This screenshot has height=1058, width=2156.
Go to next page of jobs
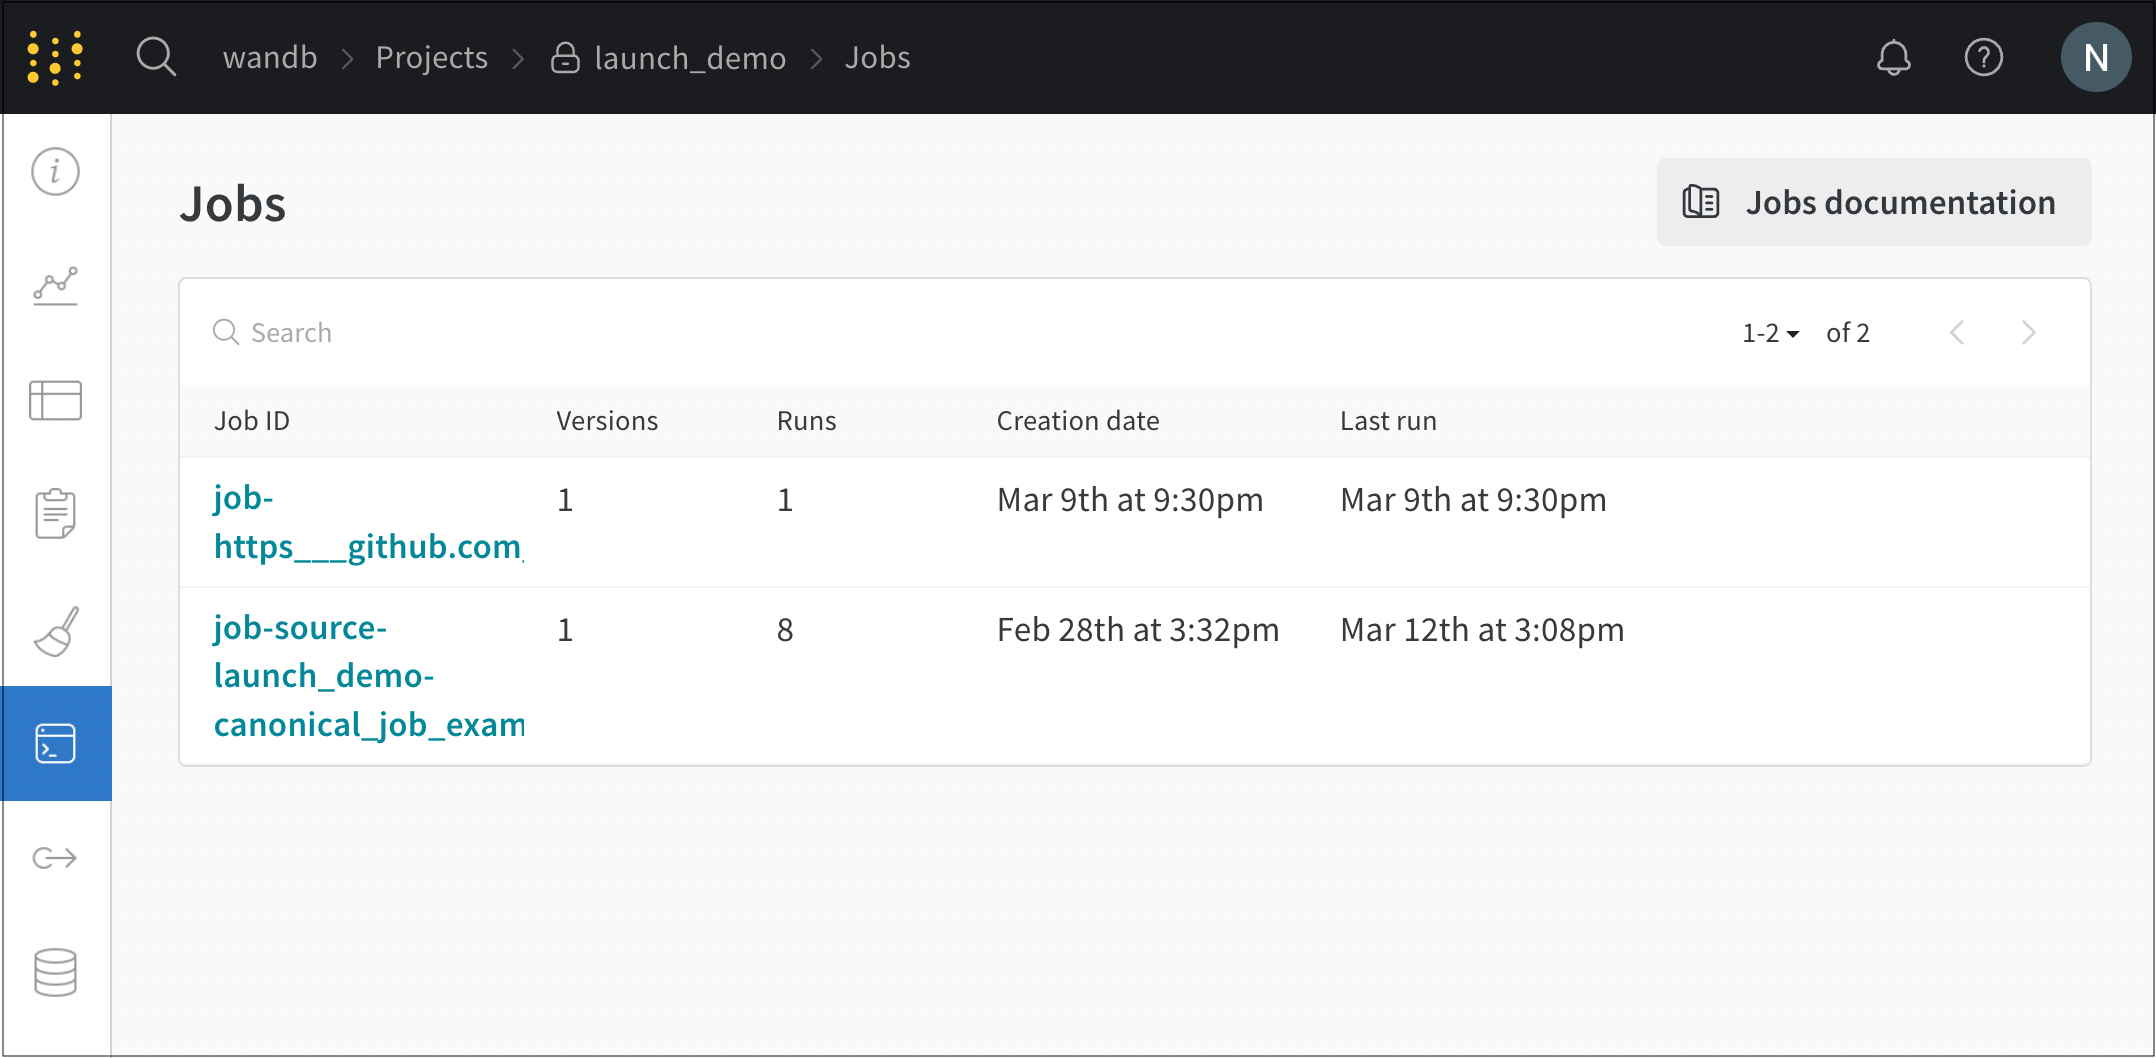tap(2028, 333)
